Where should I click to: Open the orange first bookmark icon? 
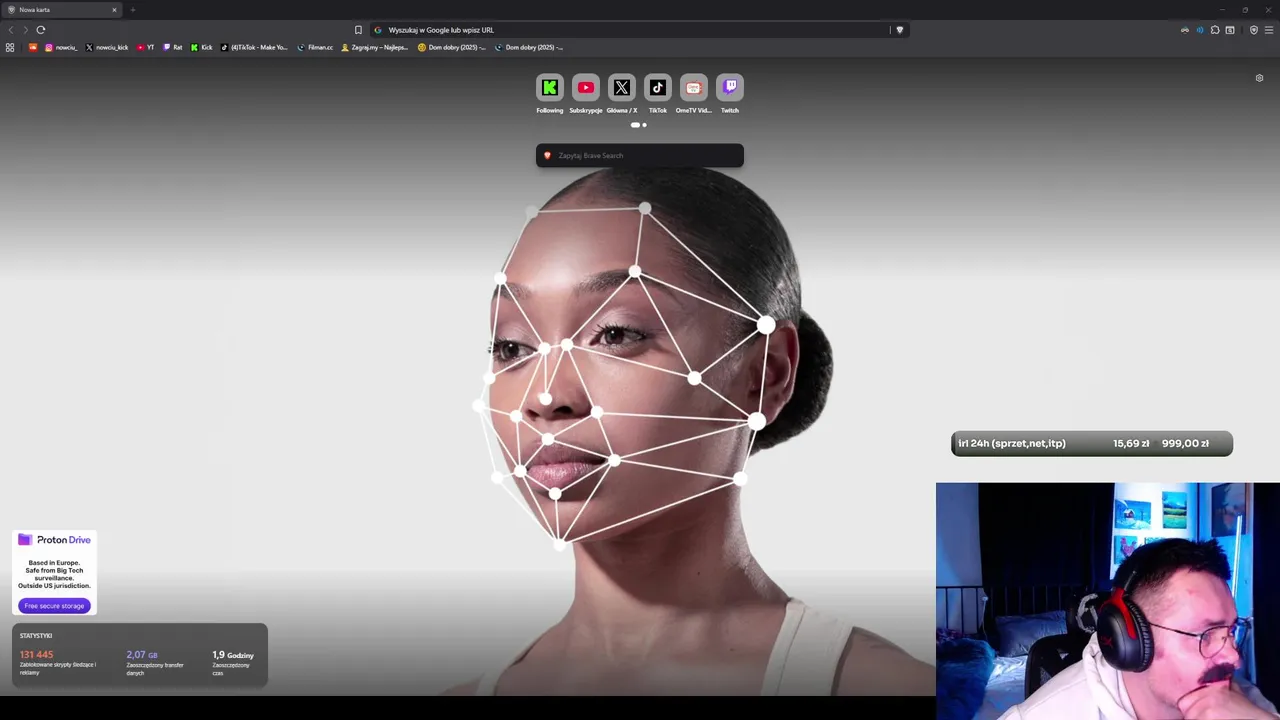tap(33, 47)
